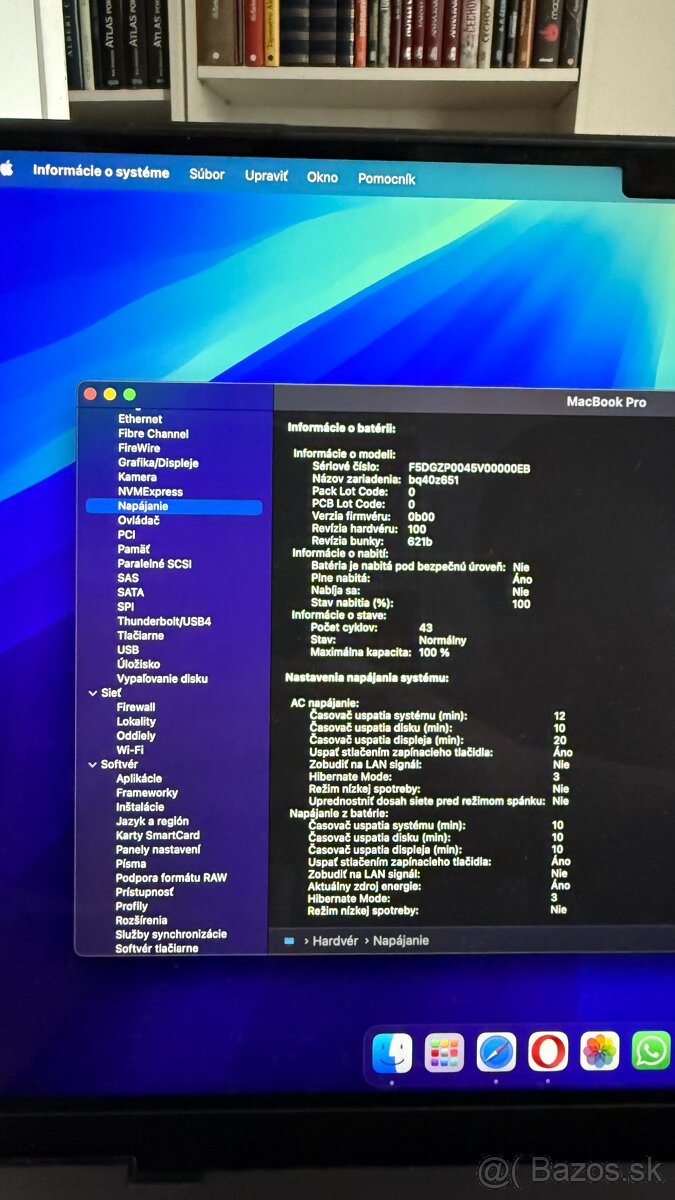This screenshot has height=1200, width=675.
Task: Collapse the Sieť section in sidebar
Action: tap(92, 693)
